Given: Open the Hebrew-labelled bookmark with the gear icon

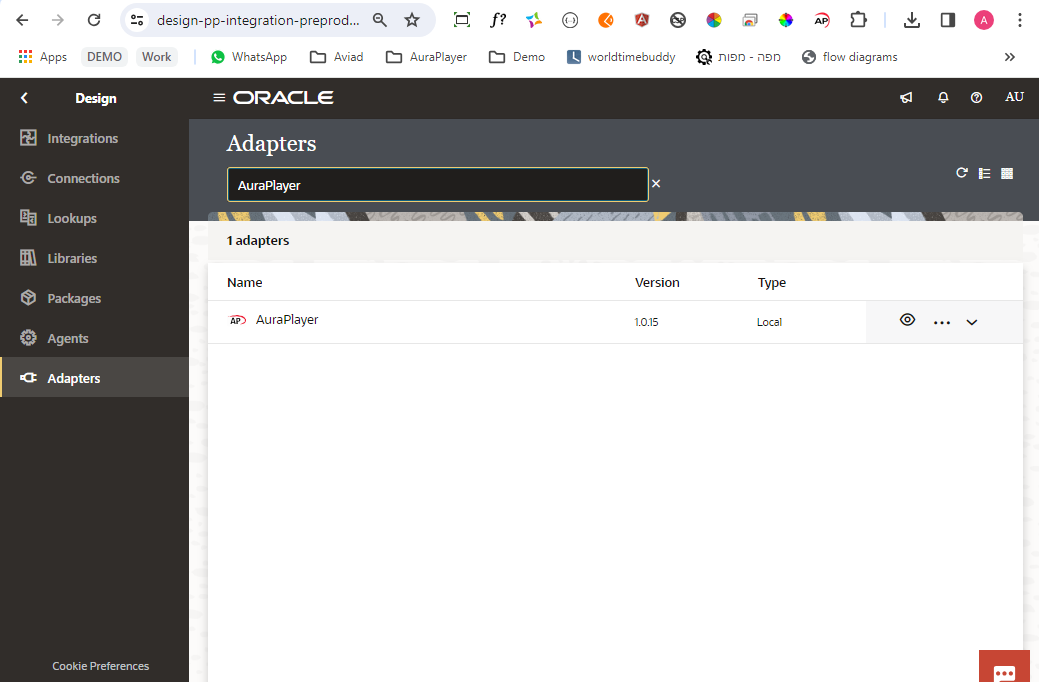Looking at the screenshot, I should click(738, 57).
